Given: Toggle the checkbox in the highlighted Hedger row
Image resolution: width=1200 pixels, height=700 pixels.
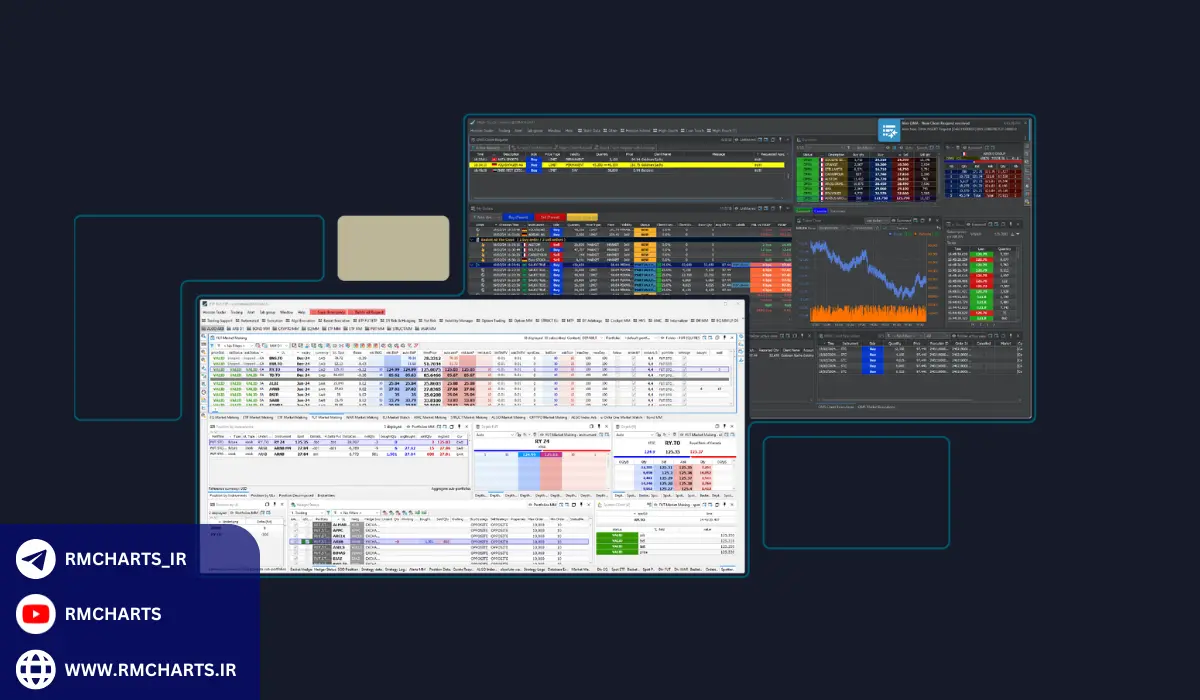Looking at the screenshot, I should [x=295, y=541].
